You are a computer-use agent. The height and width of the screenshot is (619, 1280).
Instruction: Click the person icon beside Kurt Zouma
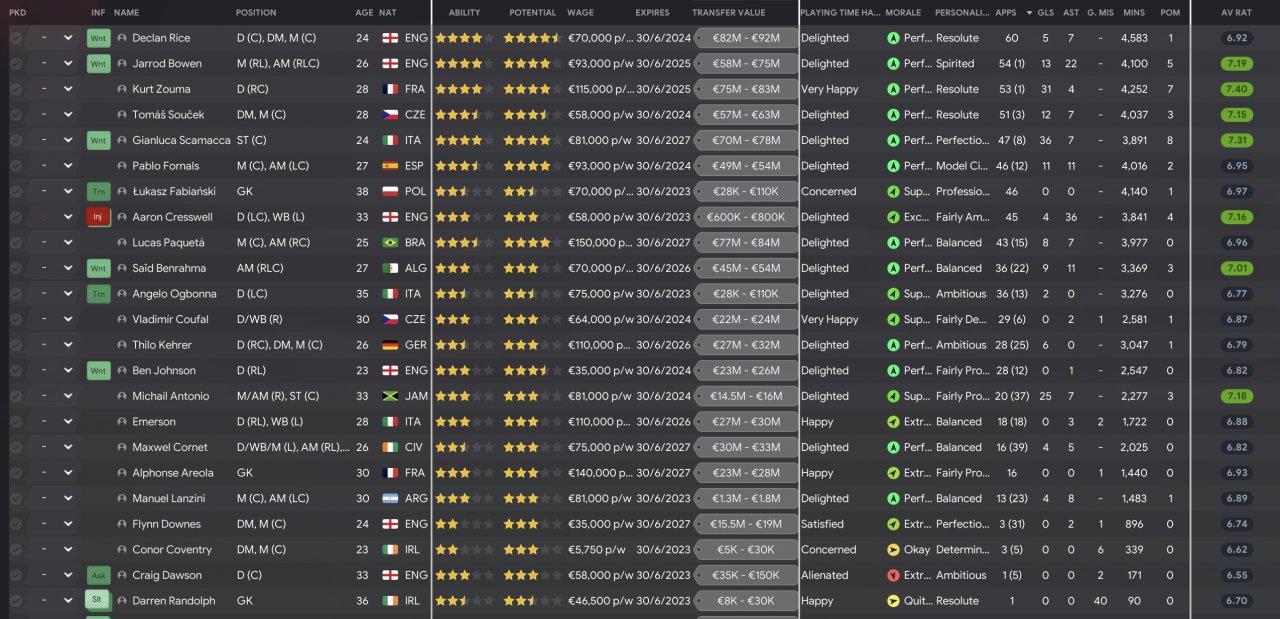pos(122,89)
